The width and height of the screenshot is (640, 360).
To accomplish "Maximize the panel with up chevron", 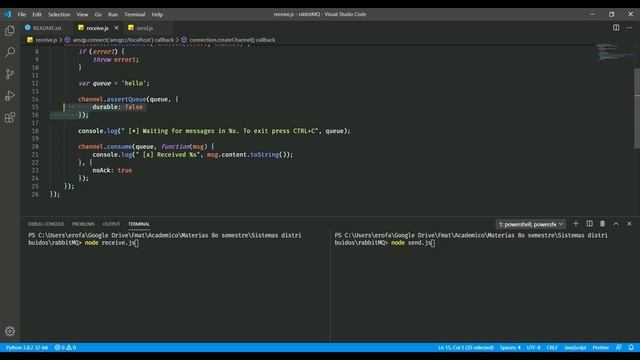I will pos(616,224).
